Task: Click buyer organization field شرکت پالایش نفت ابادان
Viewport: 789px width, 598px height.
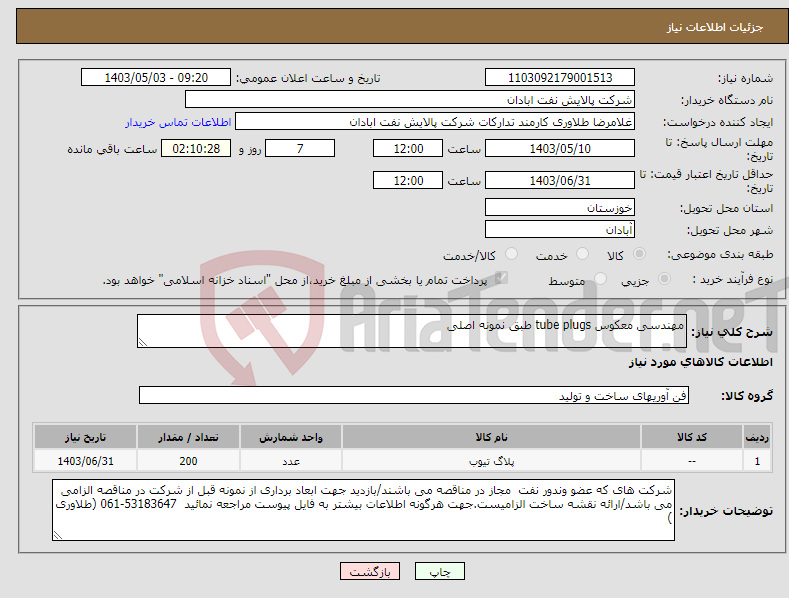Action: click(410, 100)
